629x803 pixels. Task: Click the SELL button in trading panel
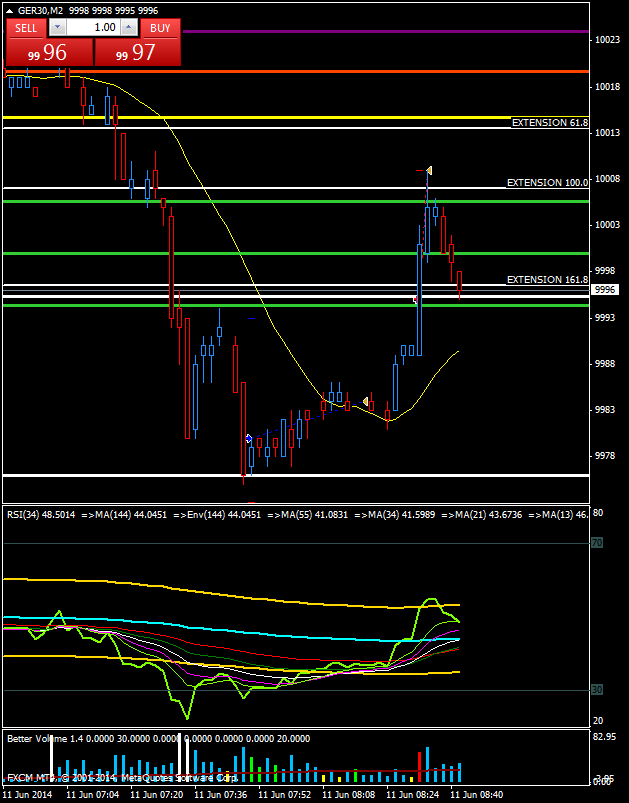coord(26,28)
